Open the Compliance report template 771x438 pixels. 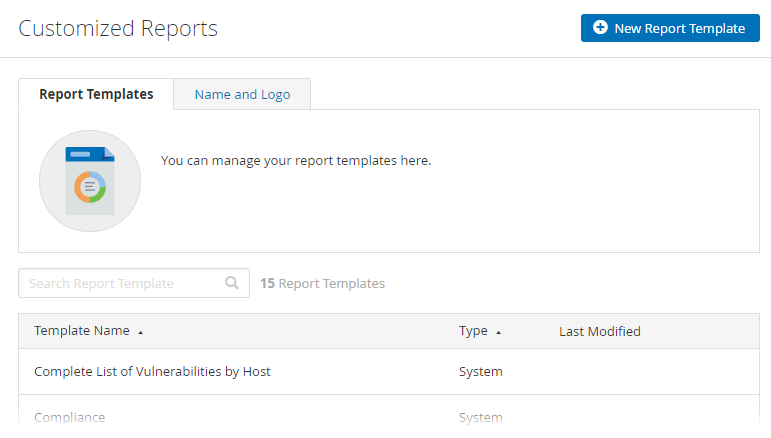[69, 417]
